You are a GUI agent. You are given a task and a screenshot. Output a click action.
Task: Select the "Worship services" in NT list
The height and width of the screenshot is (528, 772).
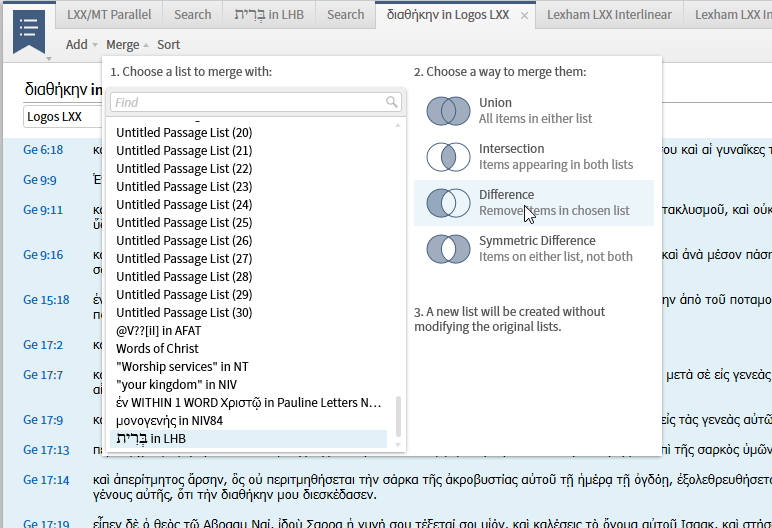coord(182,366)
